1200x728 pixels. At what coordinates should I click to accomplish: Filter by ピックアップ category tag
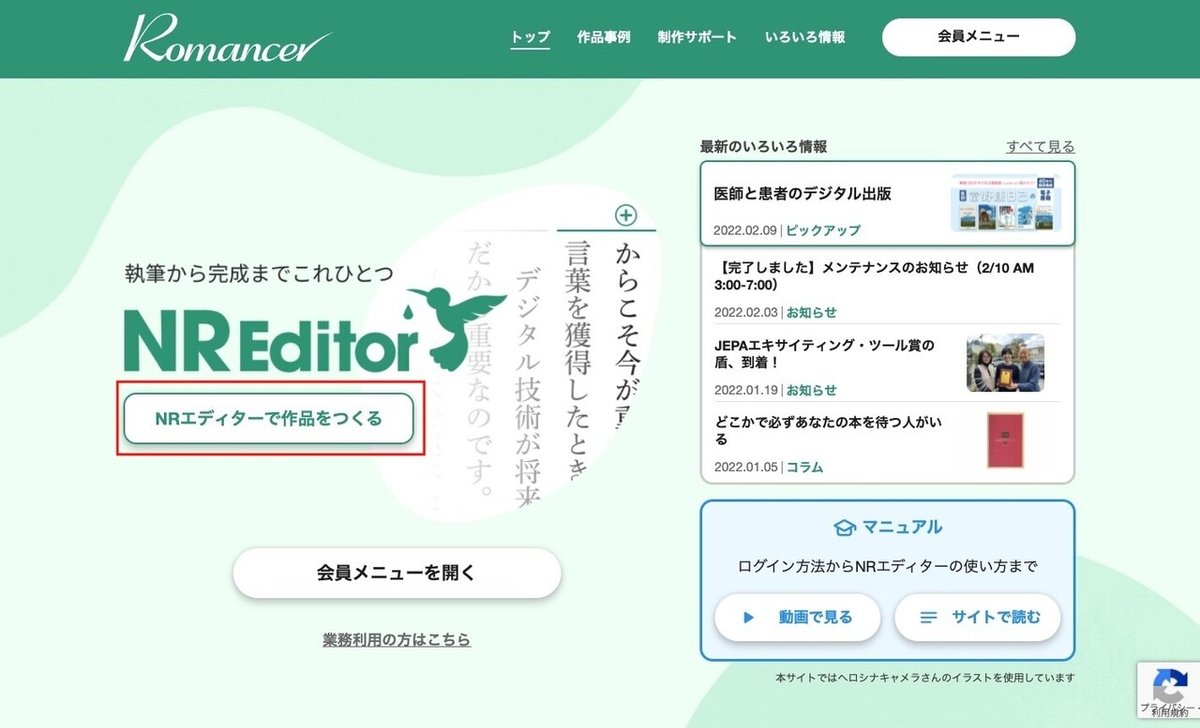[x=822, y=230]
